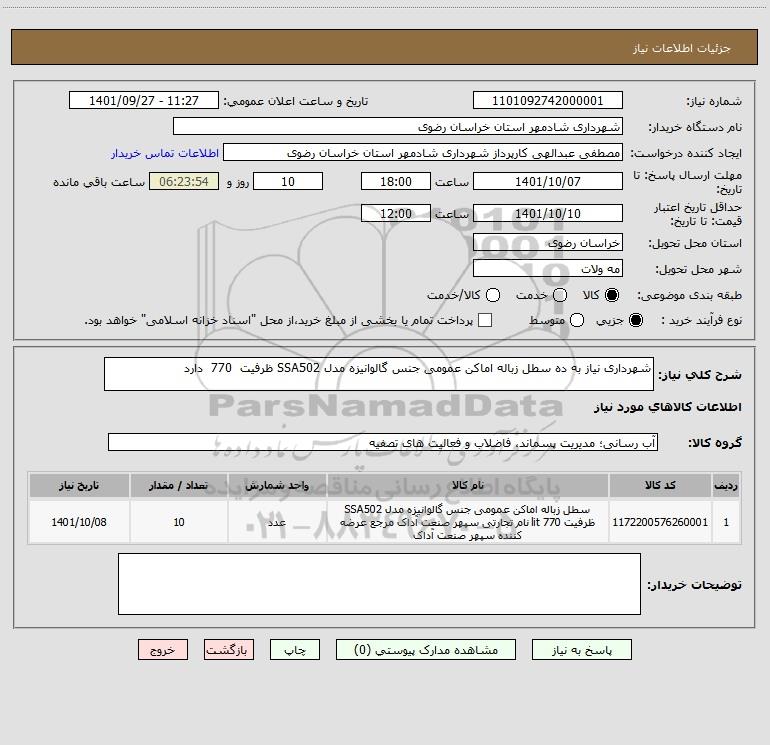Select the کالا radio button
Screen dimensions: 770x745
pos(612,295)
